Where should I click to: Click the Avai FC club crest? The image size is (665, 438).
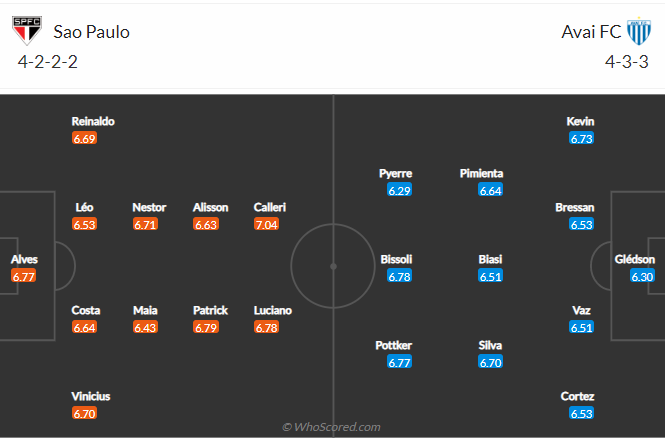(x=639, y=31)
